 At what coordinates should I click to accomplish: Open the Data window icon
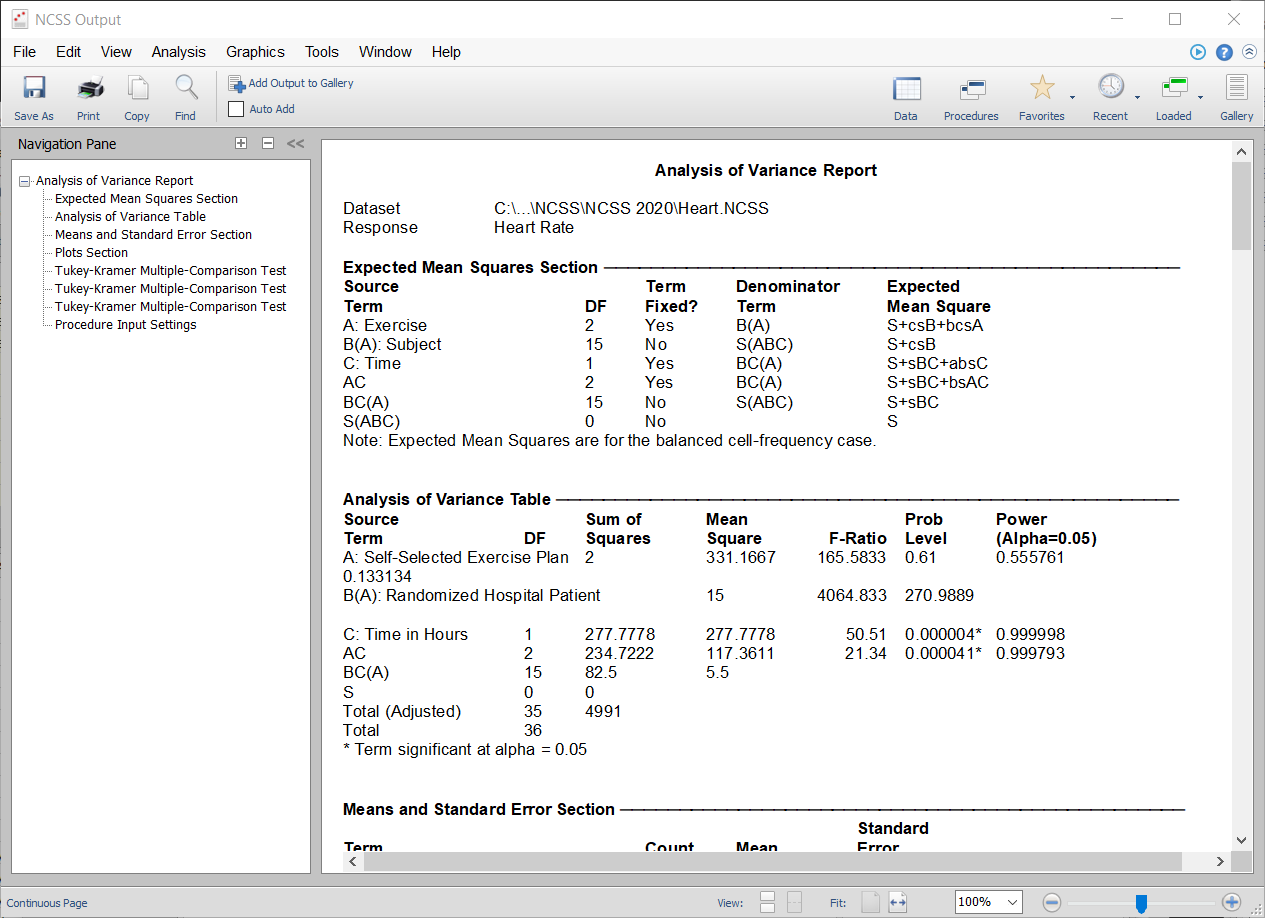point(906,97)
